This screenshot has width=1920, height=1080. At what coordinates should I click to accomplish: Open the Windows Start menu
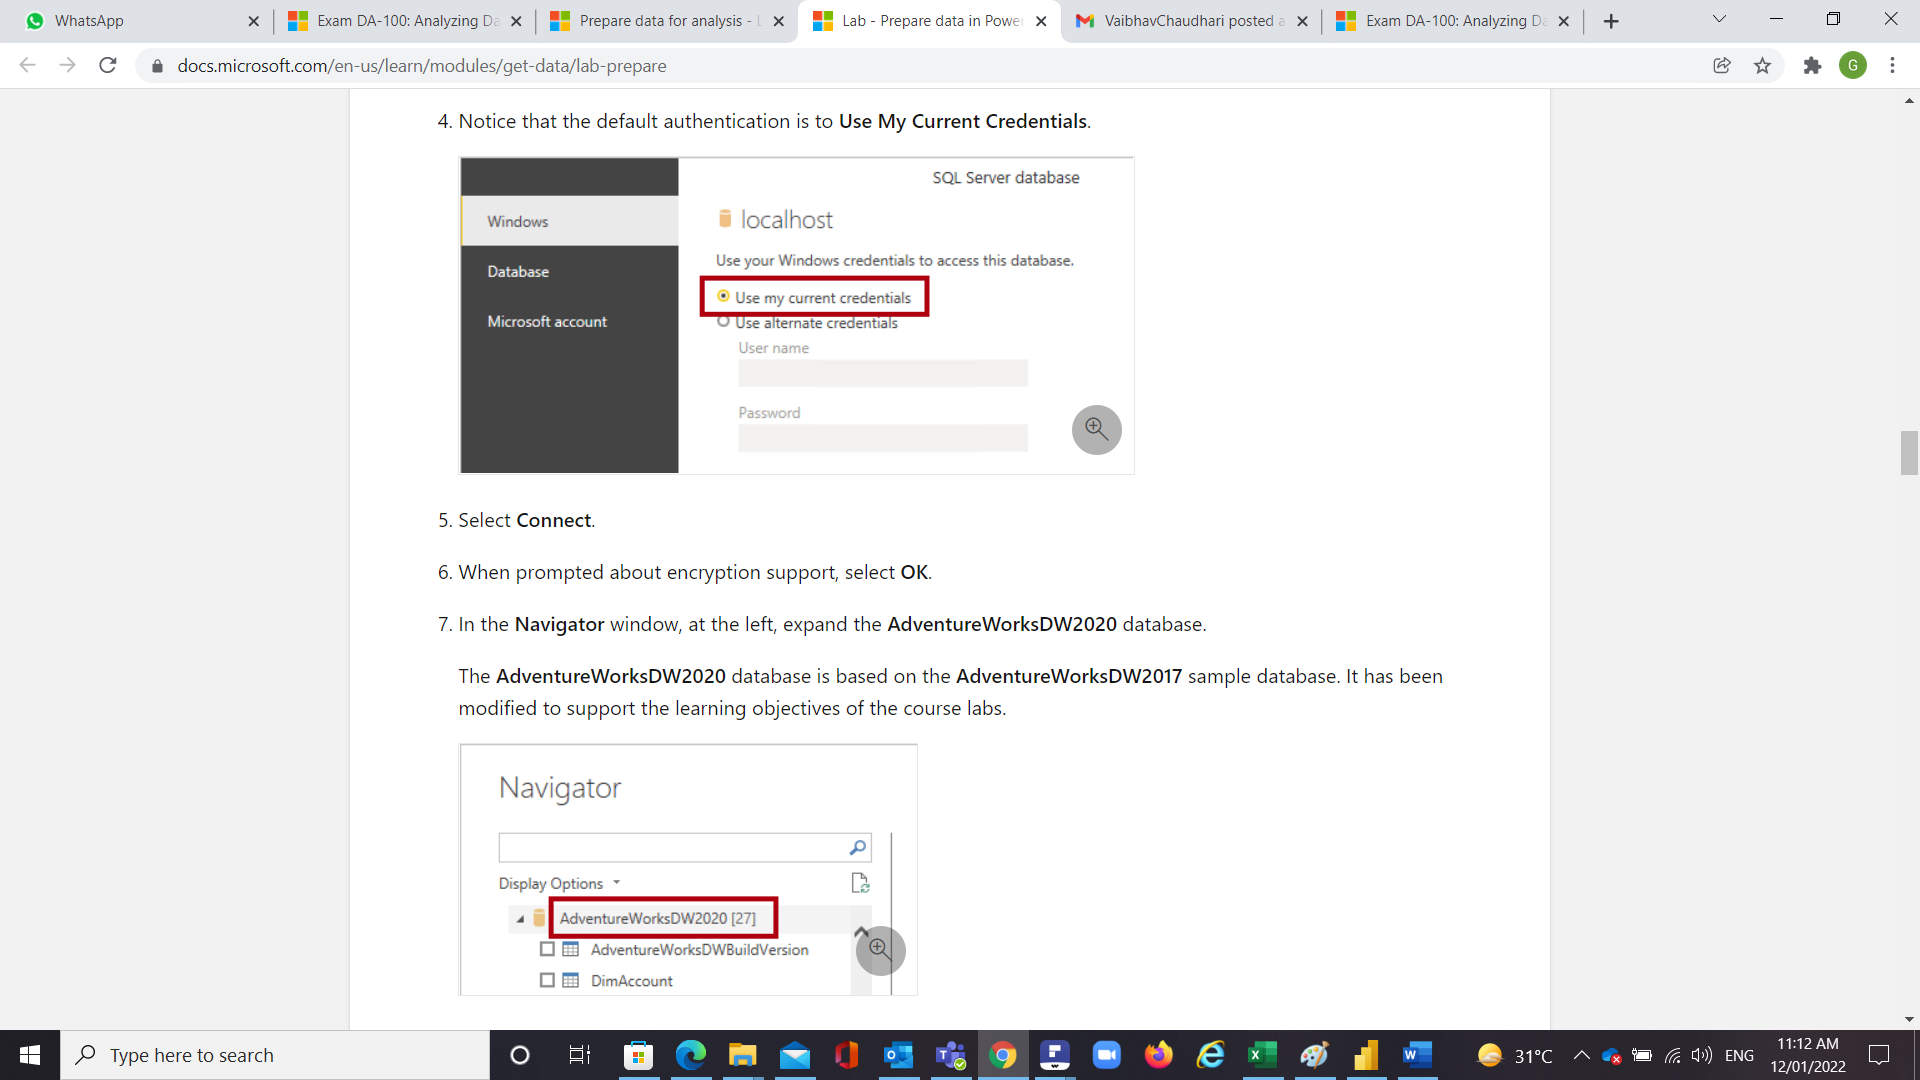click(x=30, y=1055)
